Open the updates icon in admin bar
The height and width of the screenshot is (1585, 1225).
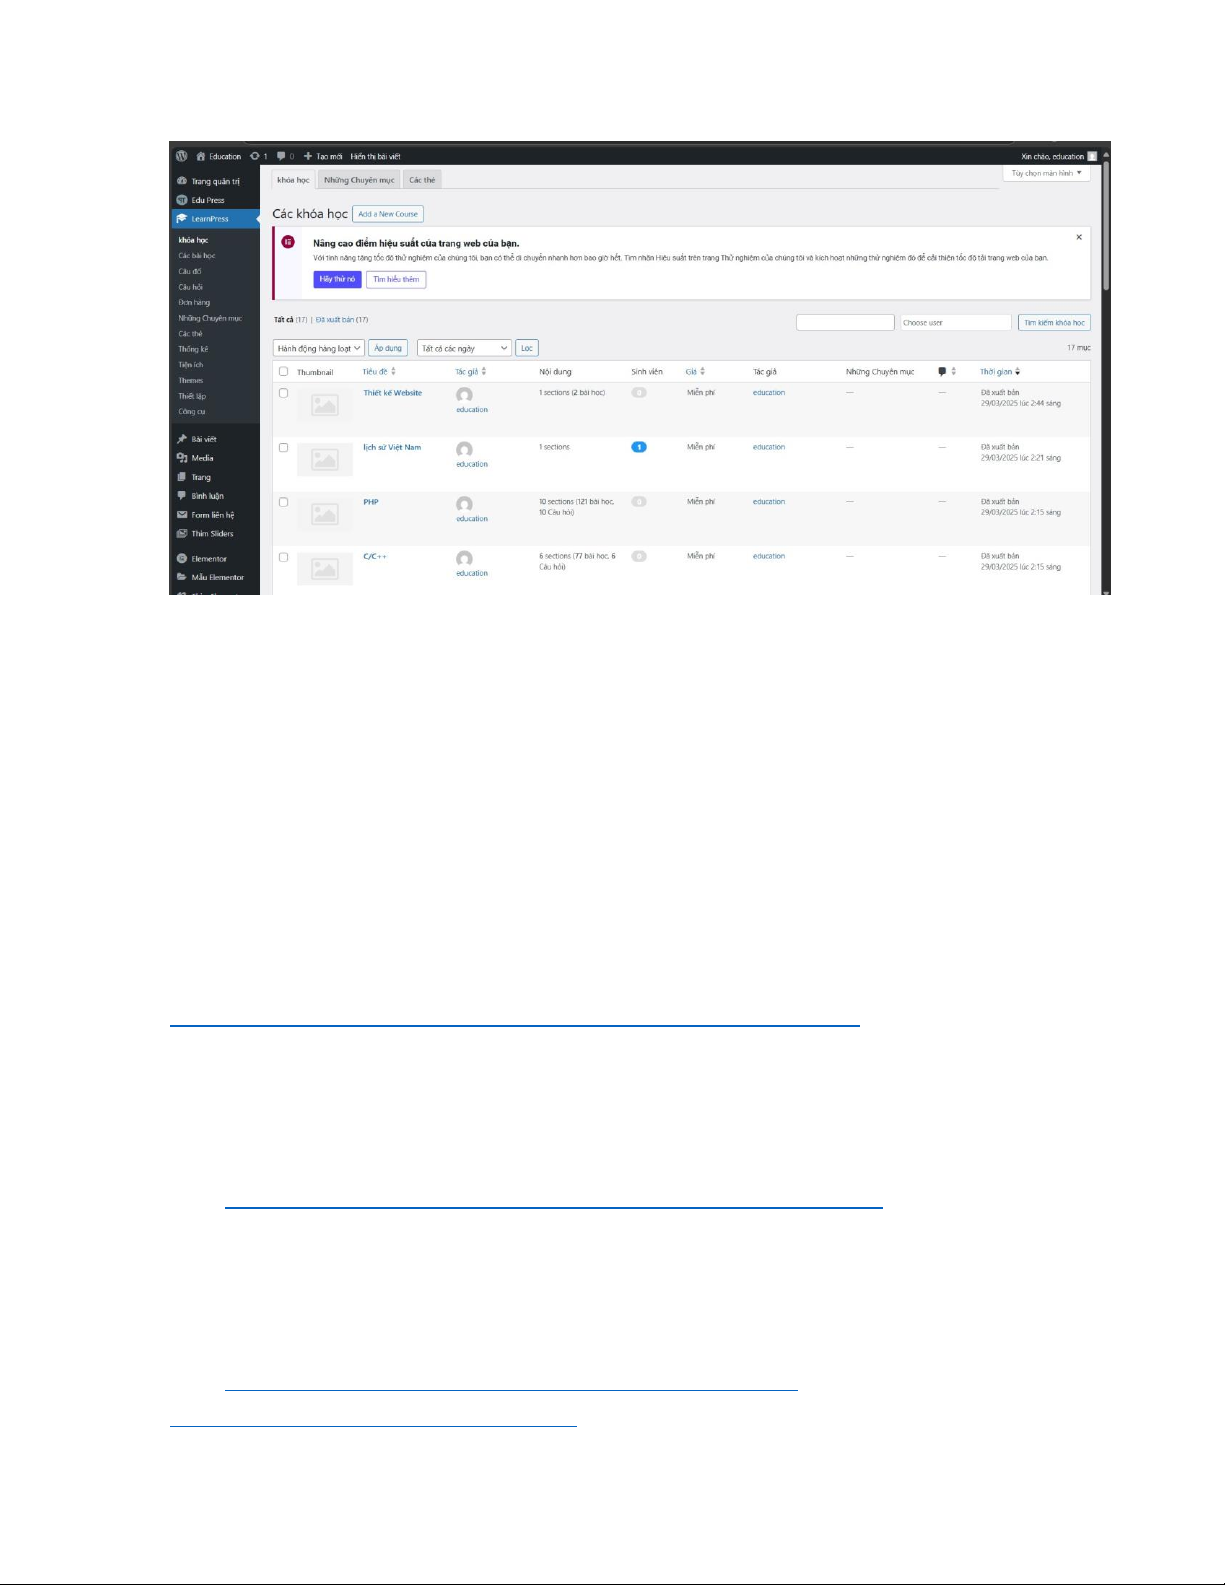click(255, 156)
